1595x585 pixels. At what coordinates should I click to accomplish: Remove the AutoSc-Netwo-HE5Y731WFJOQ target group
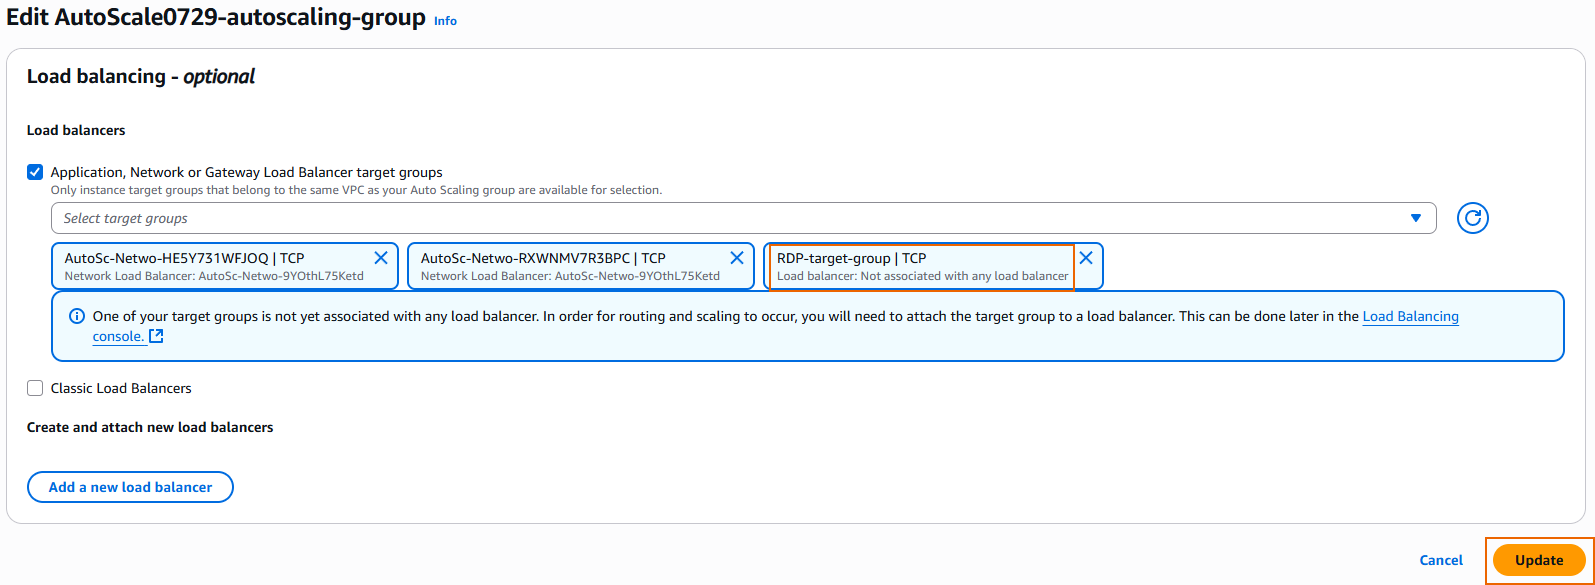(381, 258)
